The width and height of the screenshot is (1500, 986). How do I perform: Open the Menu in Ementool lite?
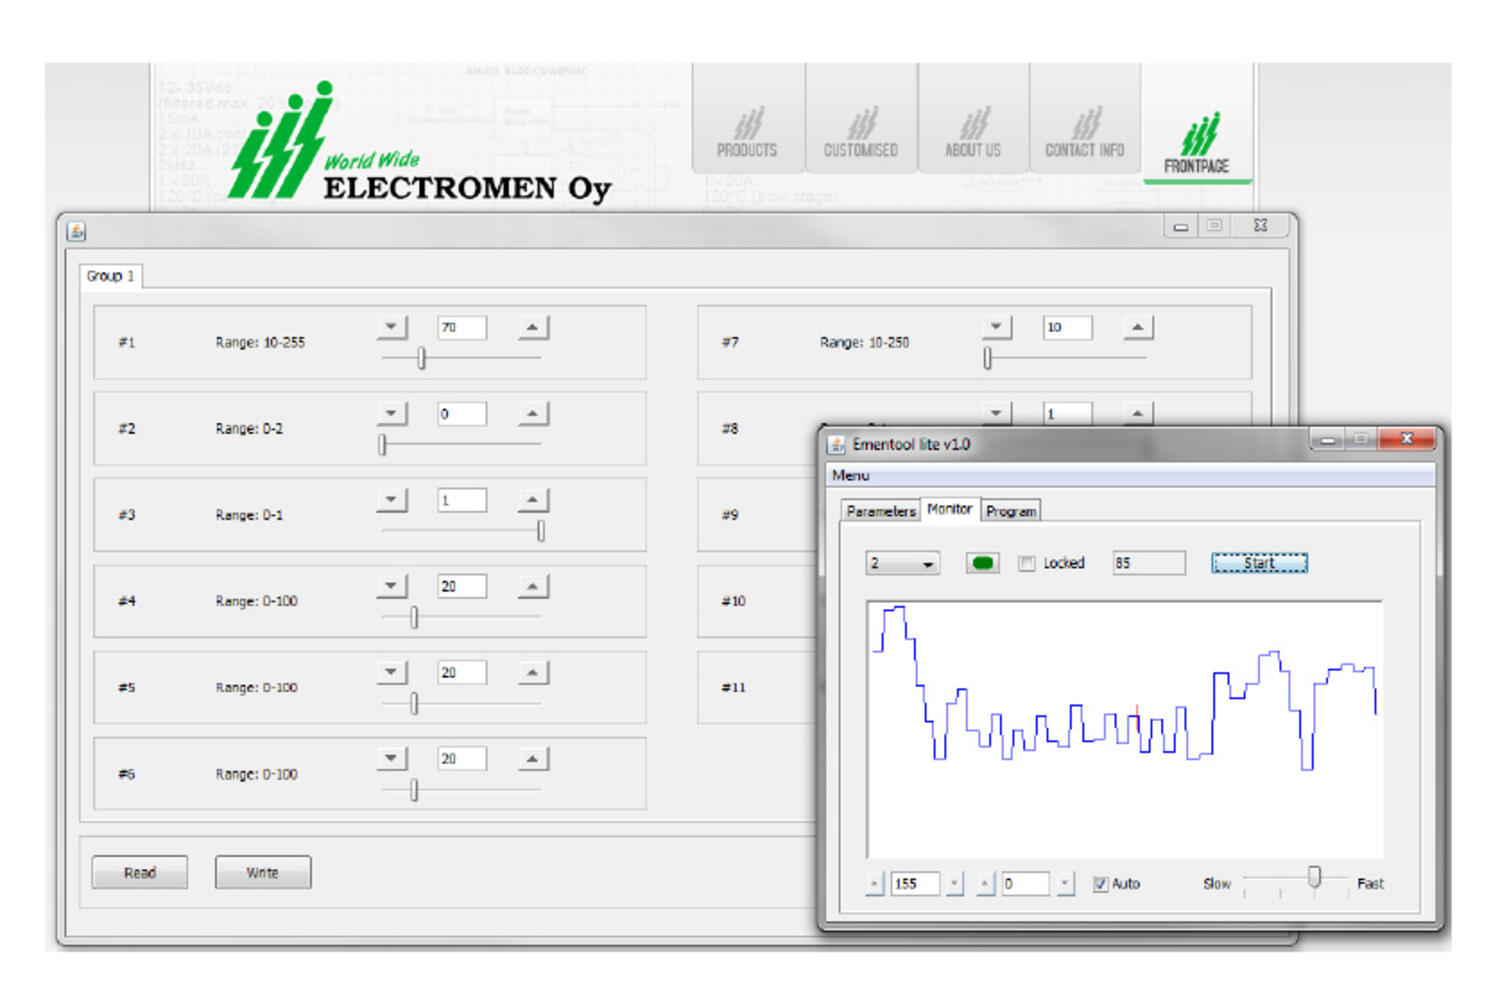click(x=851, y=475)
